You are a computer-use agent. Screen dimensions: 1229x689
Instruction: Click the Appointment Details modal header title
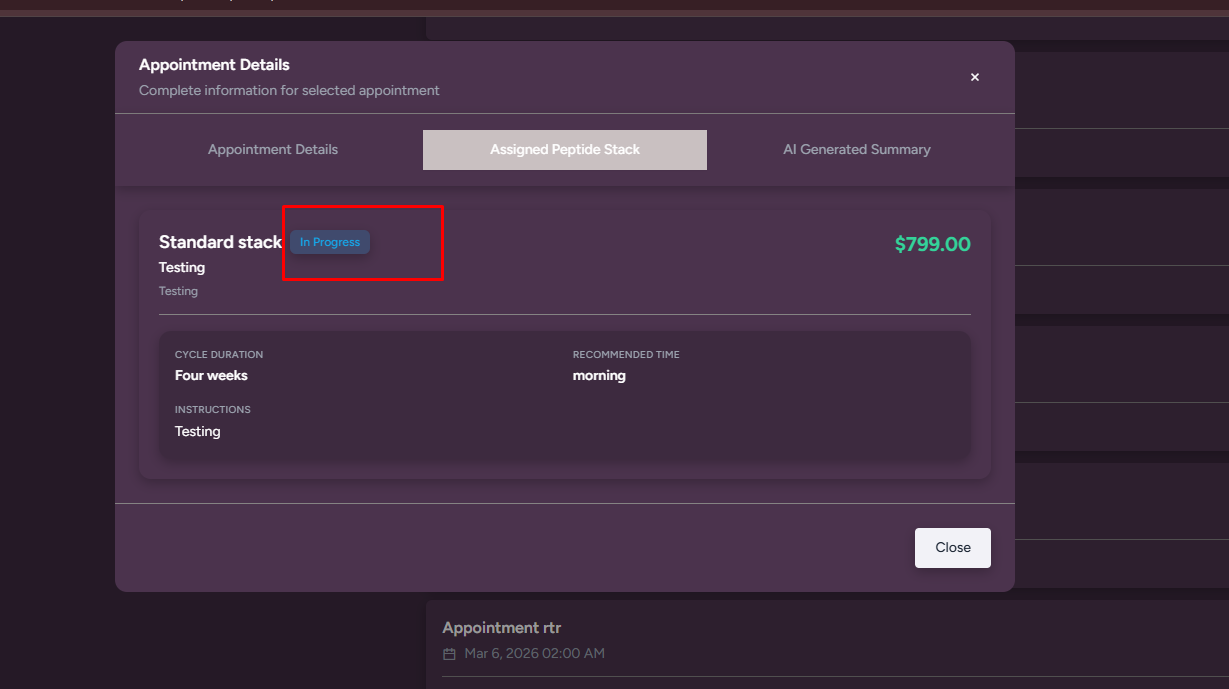(x=214, y=65)
